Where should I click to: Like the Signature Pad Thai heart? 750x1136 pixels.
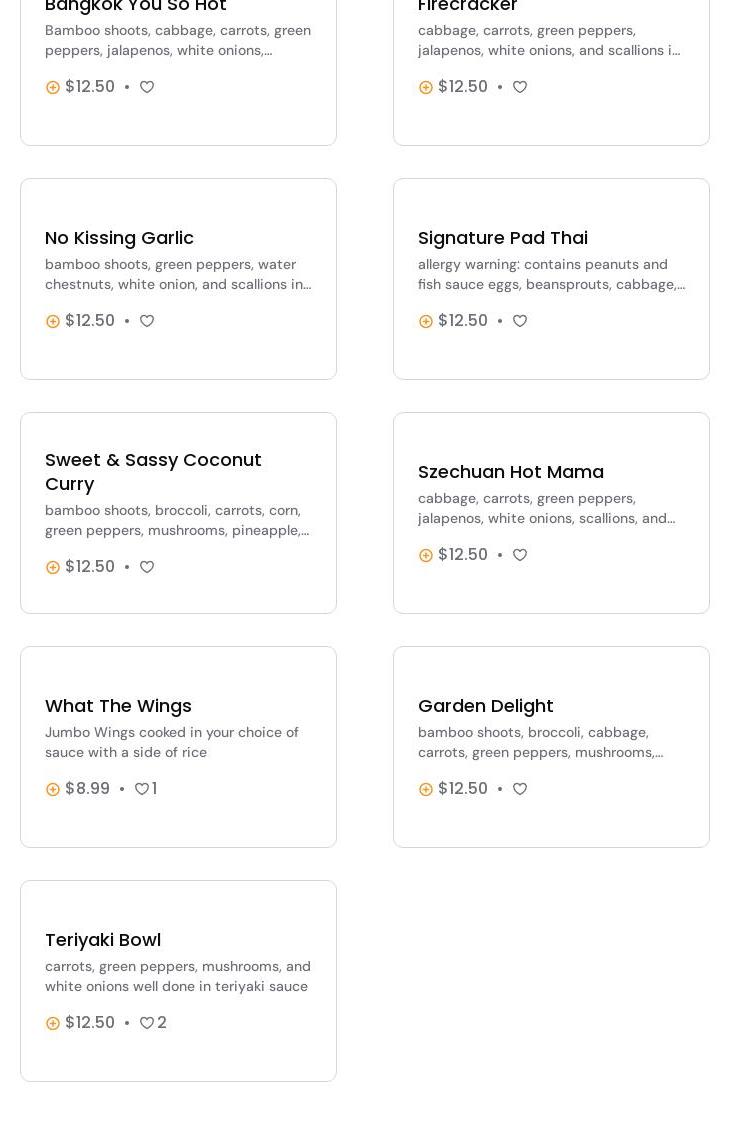point(520,321)
